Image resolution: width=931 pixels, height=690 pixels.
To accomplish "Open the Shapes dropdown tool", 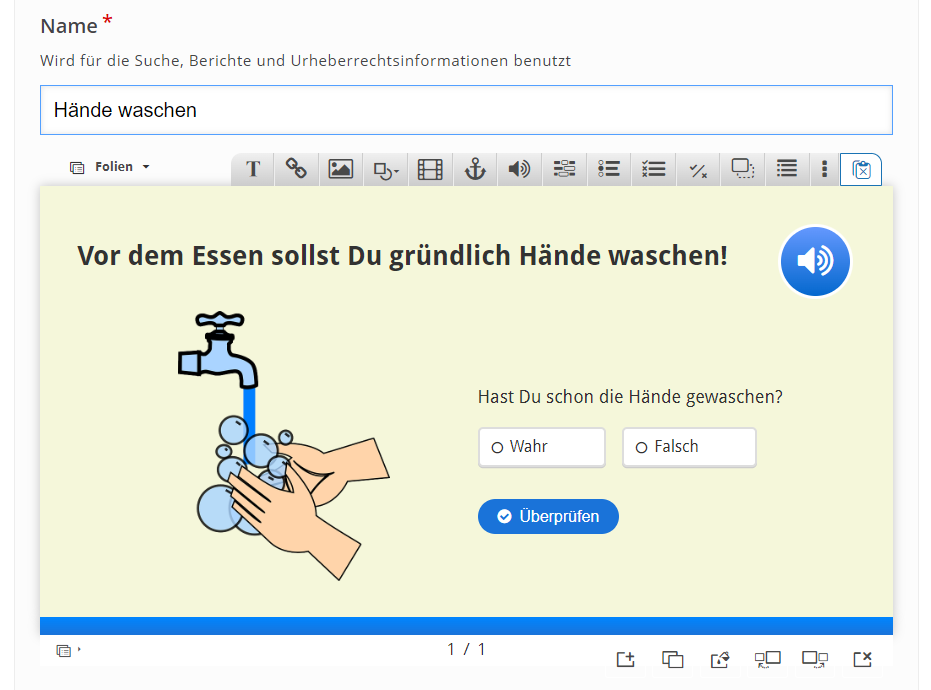I will [386, 169].
